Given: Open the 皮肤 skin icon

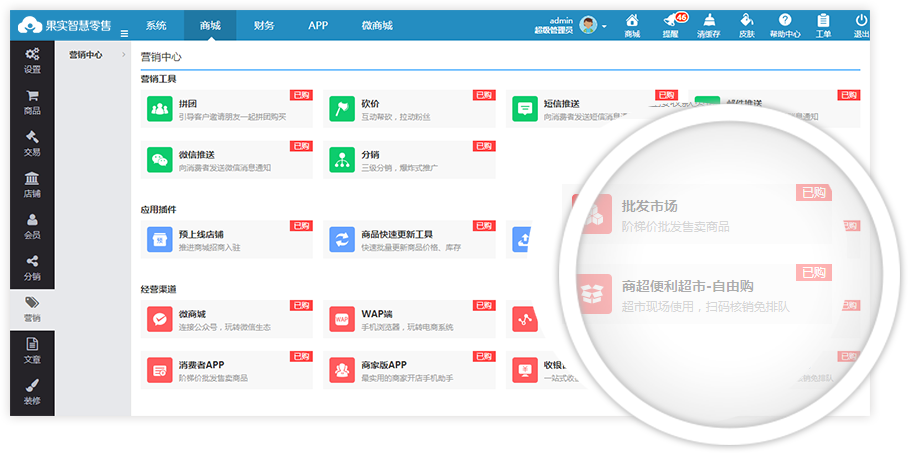Looking at the screenshot, I should pyautogui.click(x=747, y=26).
